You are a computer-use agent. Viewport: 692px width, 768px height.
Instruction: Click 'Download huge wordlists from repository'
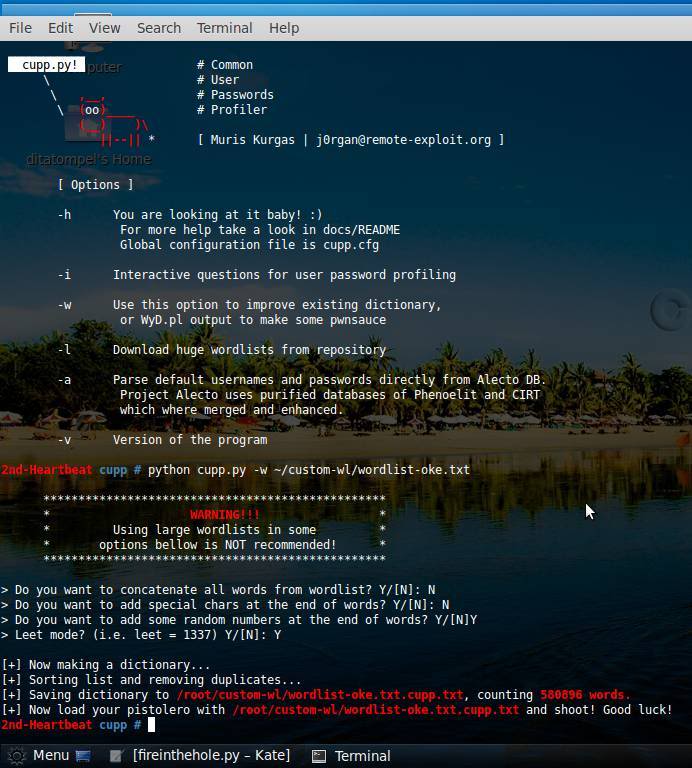coord(249,350)
